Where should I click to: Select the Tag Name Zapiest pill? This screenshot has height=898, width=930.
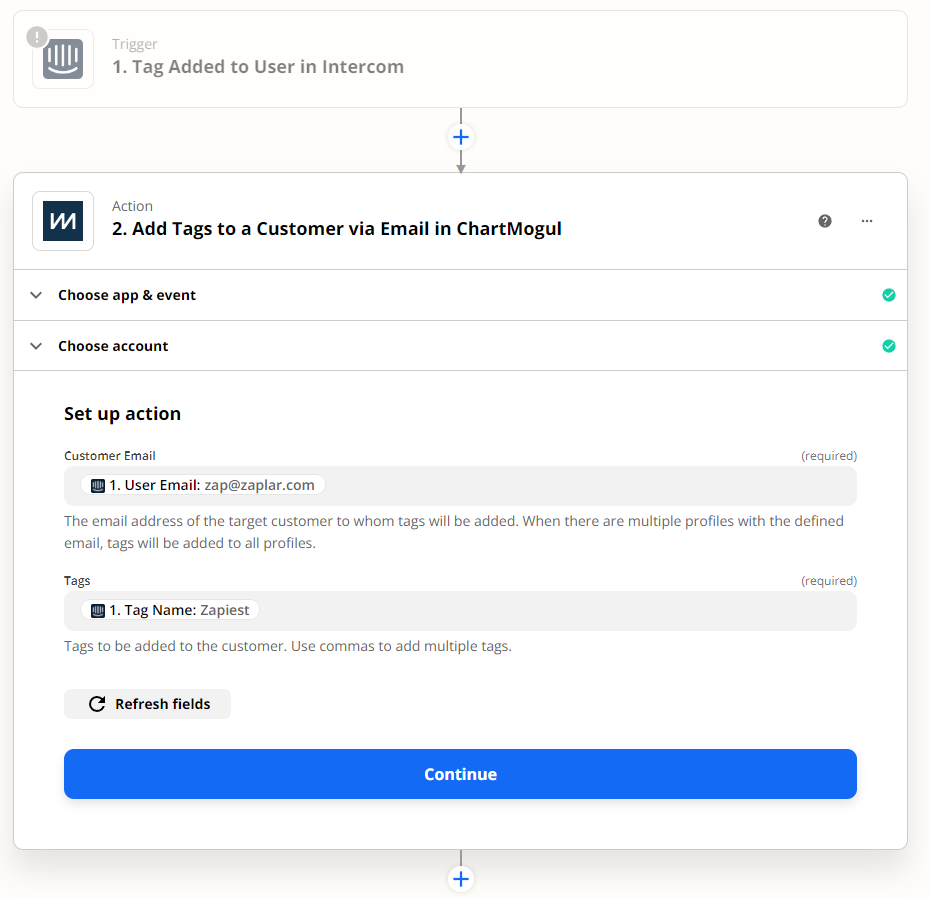click(170, 610)
